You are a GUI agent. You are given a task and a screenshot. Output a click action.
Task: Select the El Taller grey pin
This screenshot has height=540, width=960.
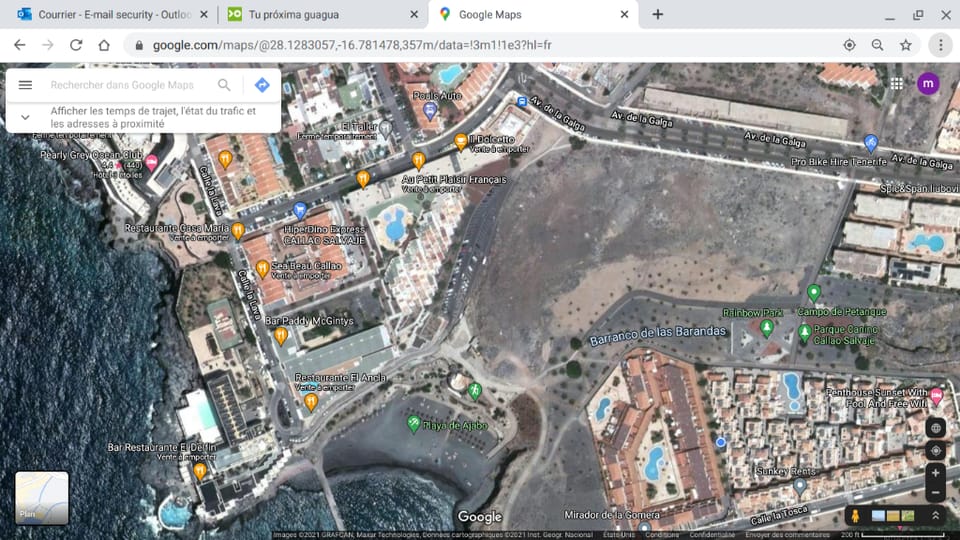point(385,128)
